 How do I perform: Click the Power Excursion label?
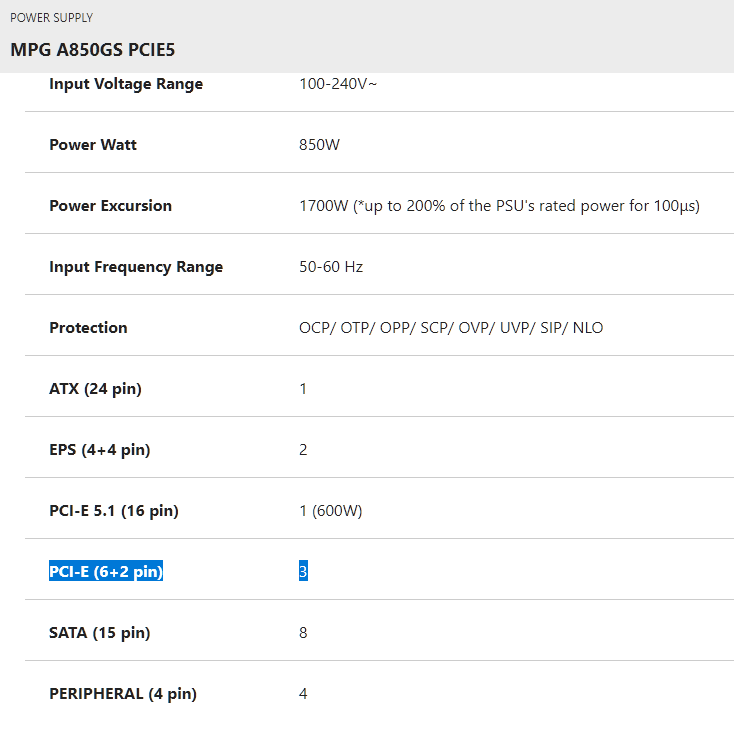[x=110, y=206]
